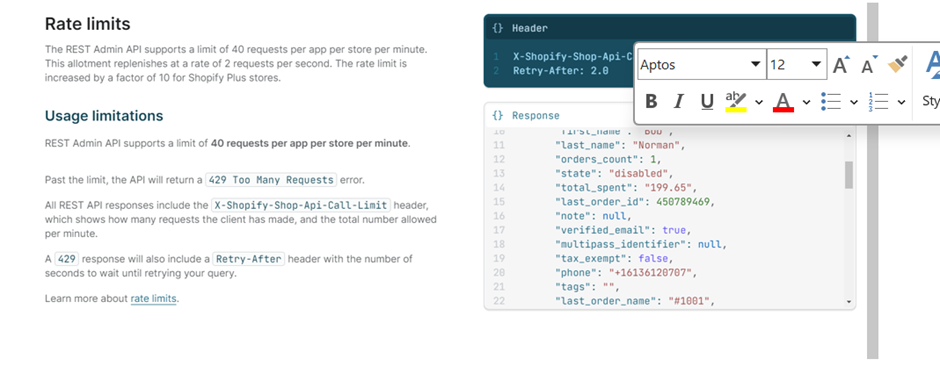This screenshot has height=381, width=940.
Task: Click the Response panel scrollbar thumb
Action: pyautogui.click(x=848, y=174)
